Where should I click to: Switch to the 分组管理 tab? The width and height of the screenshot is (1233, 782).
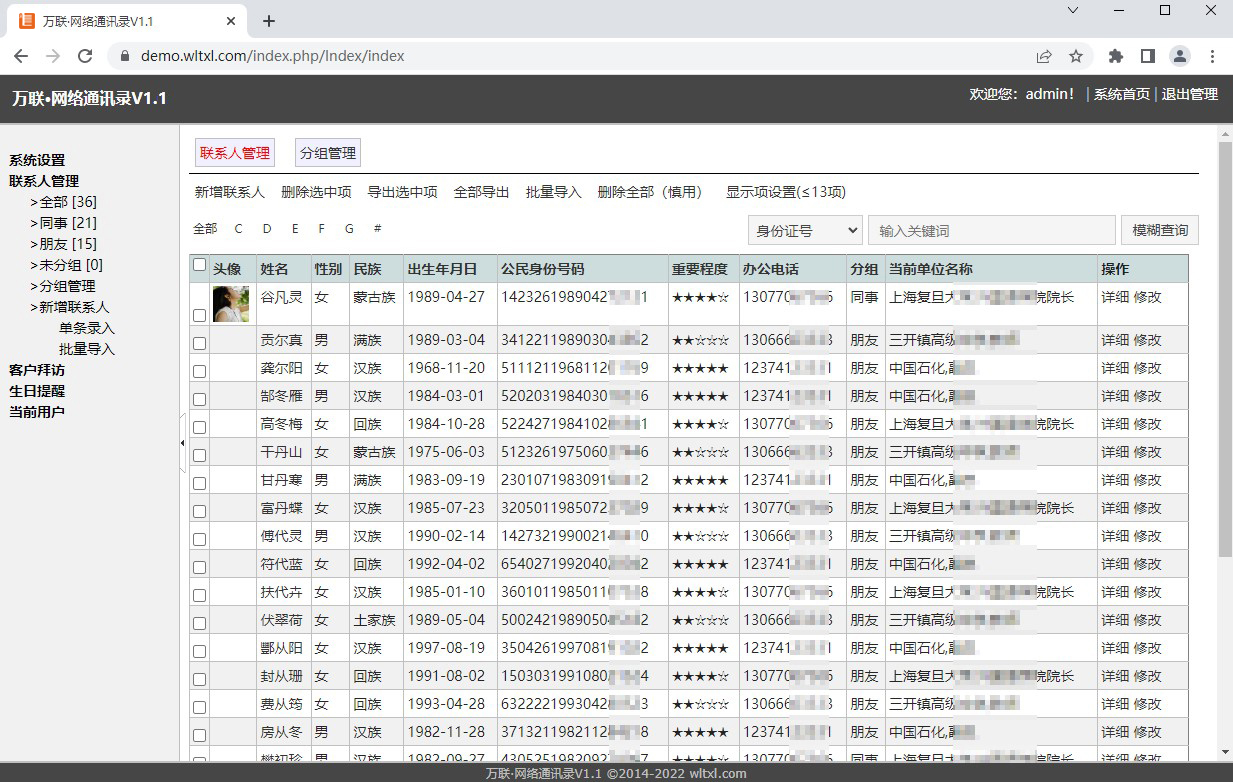click(x=327, y=152)
